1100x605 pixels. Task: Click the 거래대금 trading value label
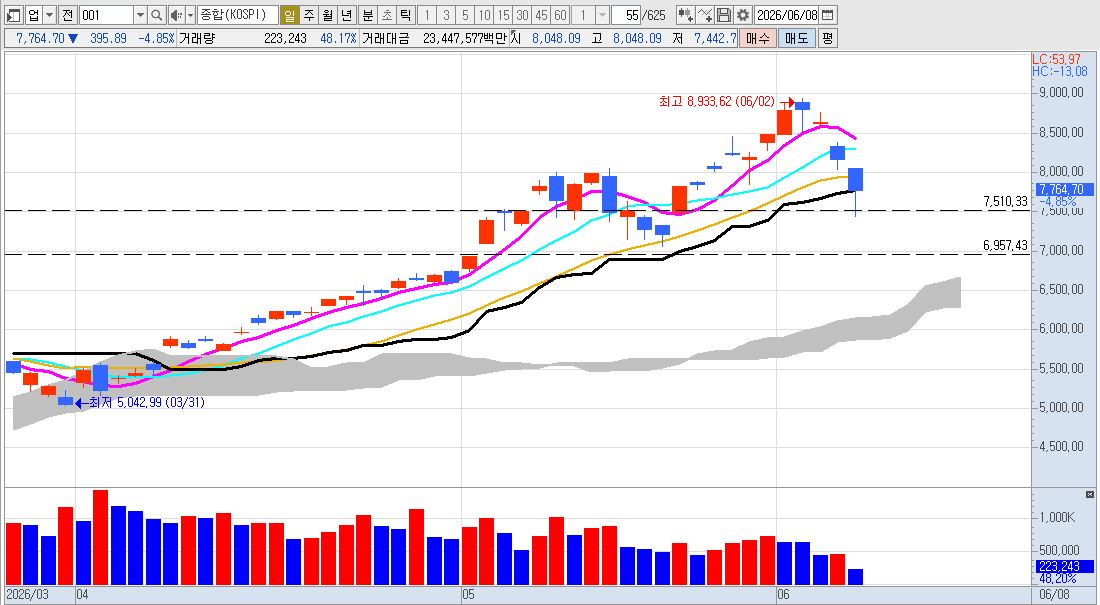coord(385,39)
